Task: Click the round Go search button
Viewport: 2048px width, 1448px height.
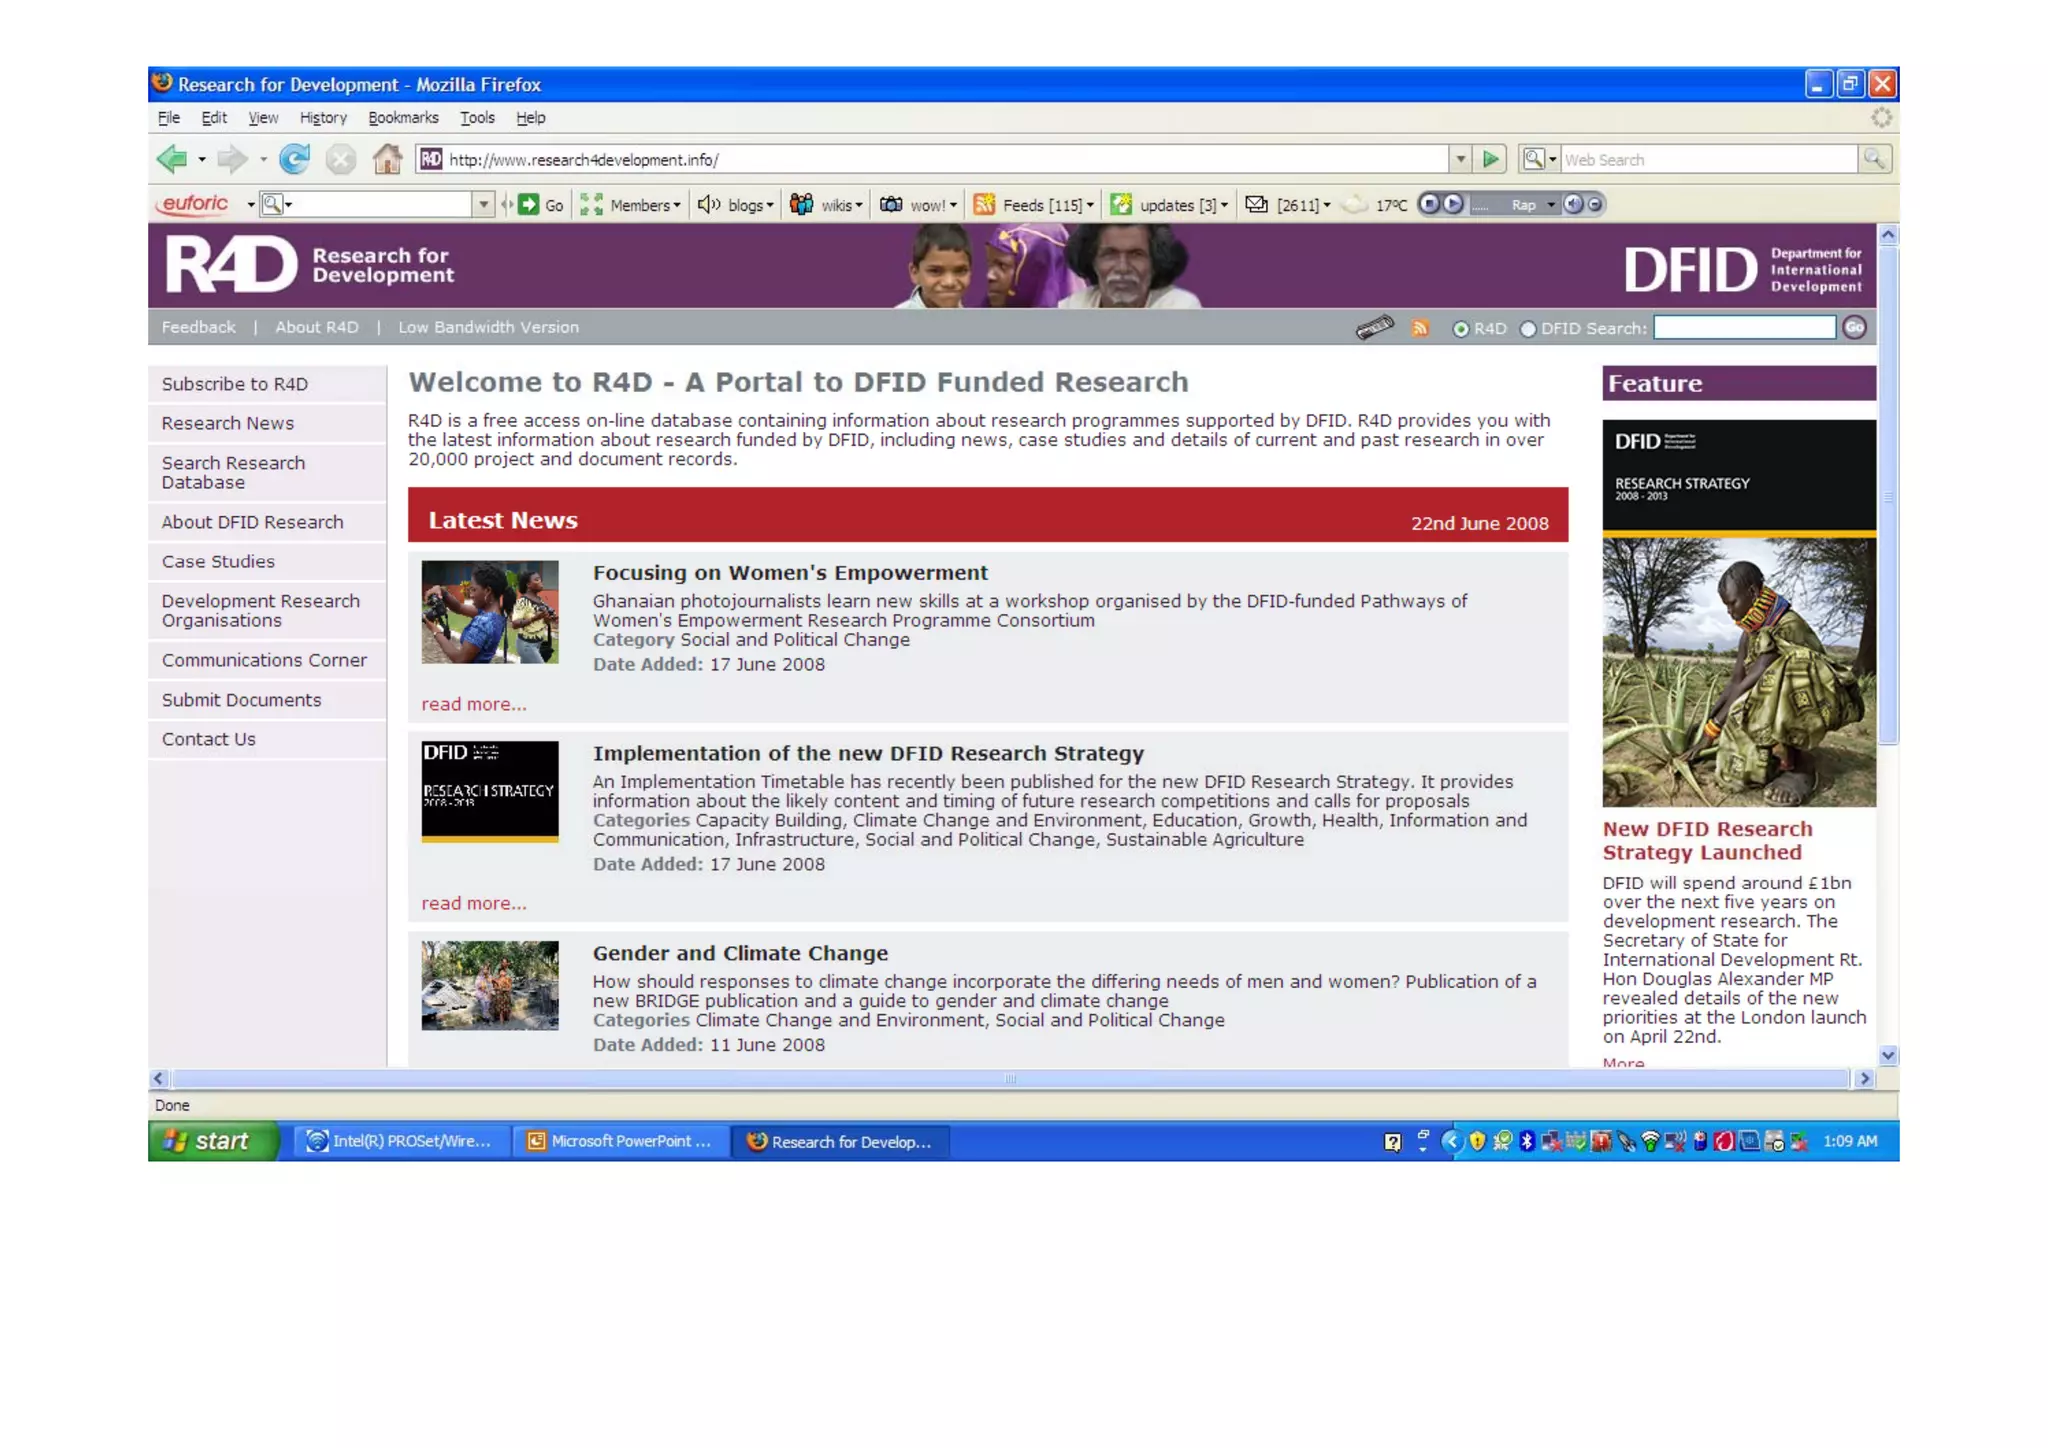Action: [1854, 327]
